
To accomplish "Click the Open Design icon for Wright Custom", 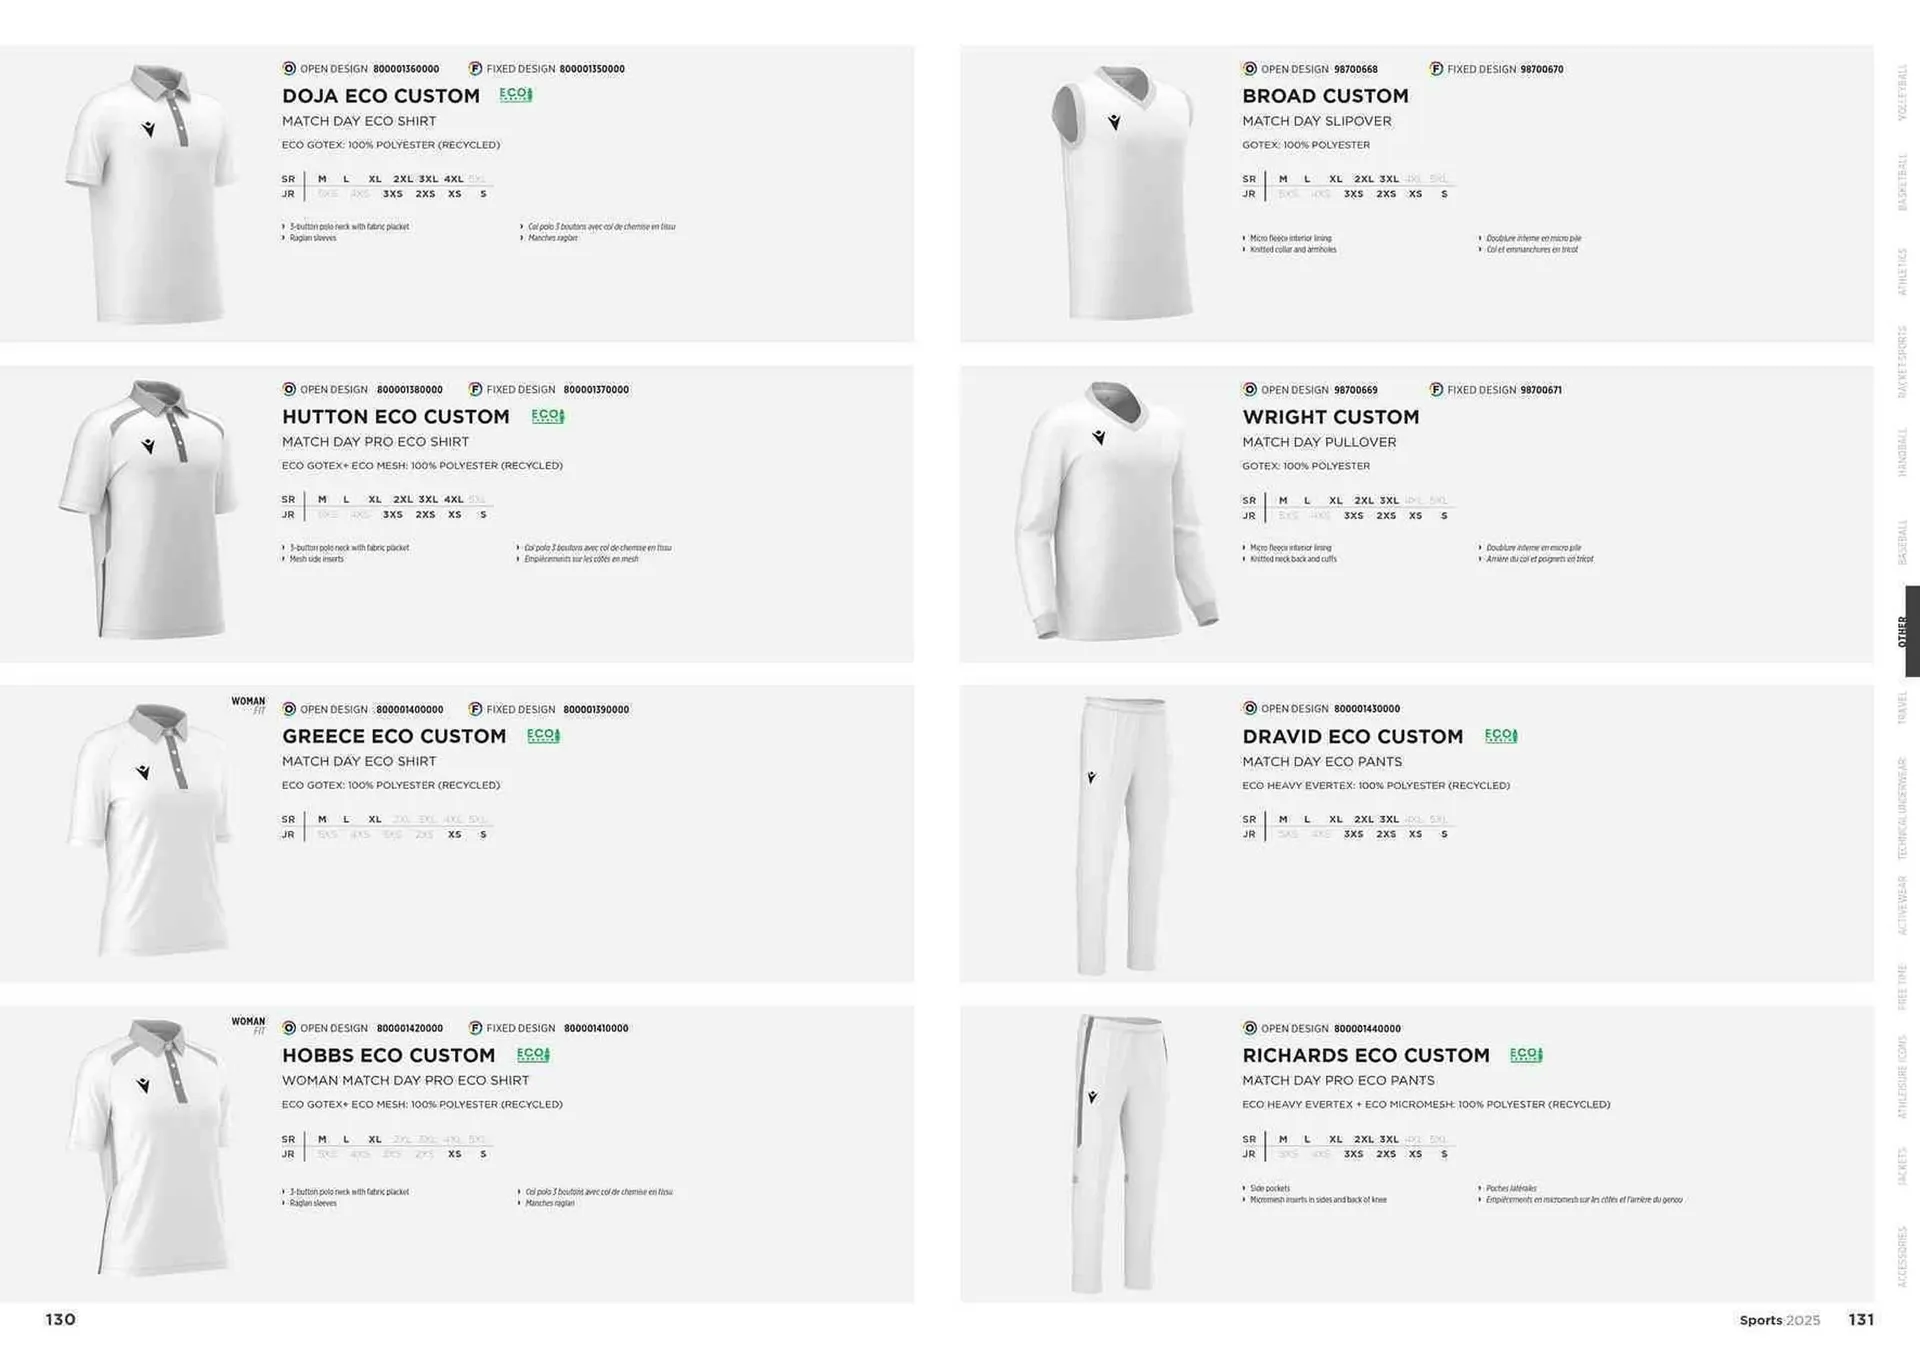I will [1250, 389].
